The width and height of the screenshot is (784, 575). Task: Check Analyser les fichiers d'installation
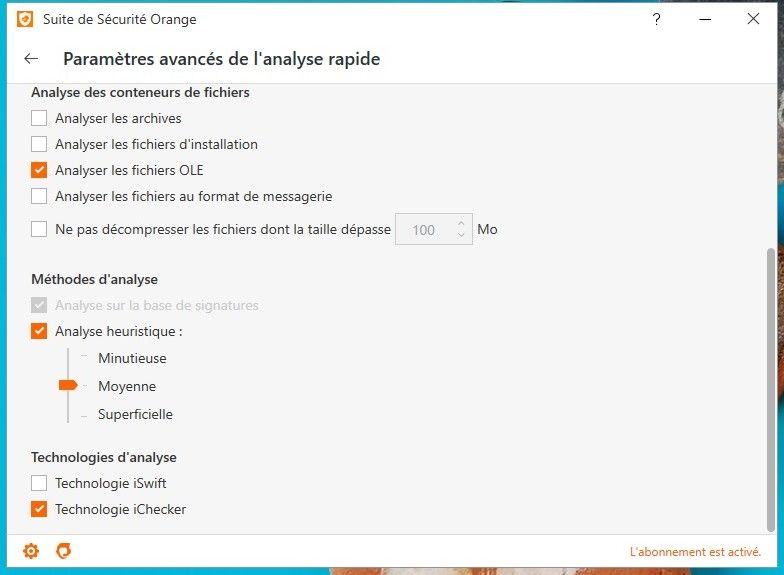(39, 144)
